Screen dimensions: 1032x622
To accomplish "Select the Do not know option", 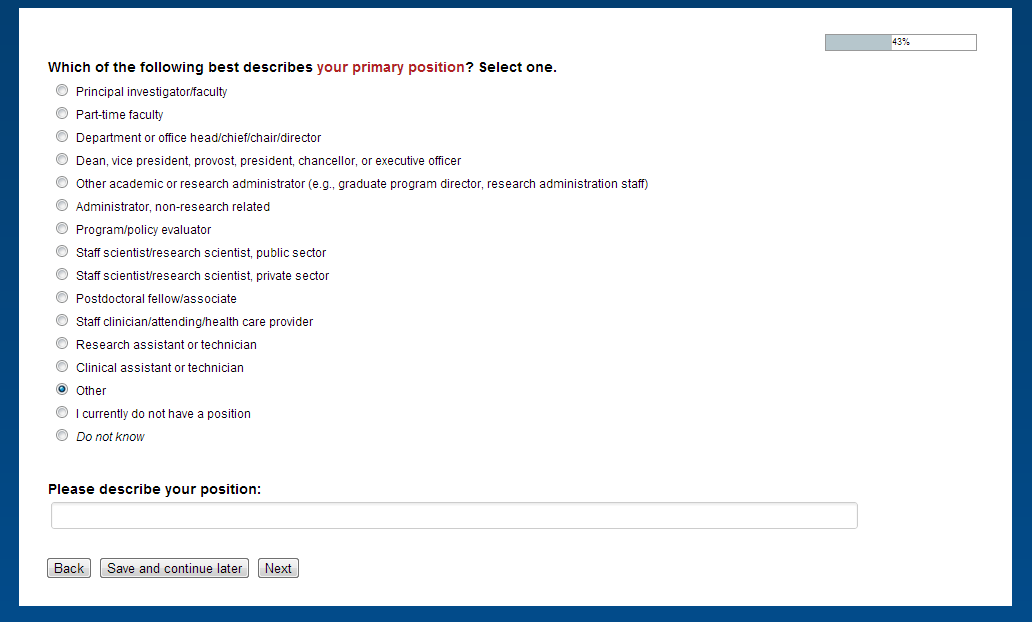I will tap(62, 436).
